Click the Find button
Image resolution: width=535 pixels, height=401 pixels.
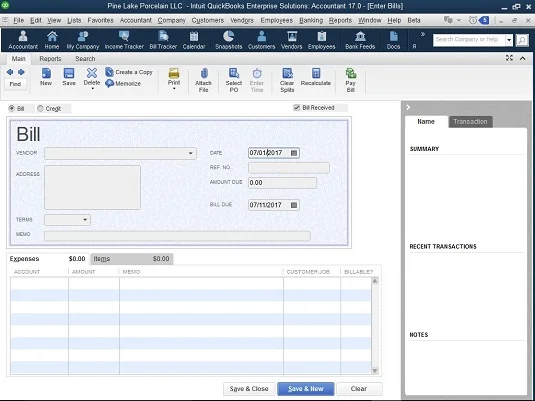point(15,84)
